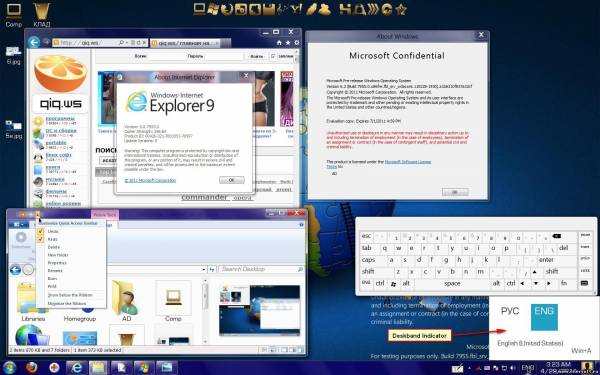Open the Internet Explorer tools gear
600x375 pixels.
coord(296,43)
